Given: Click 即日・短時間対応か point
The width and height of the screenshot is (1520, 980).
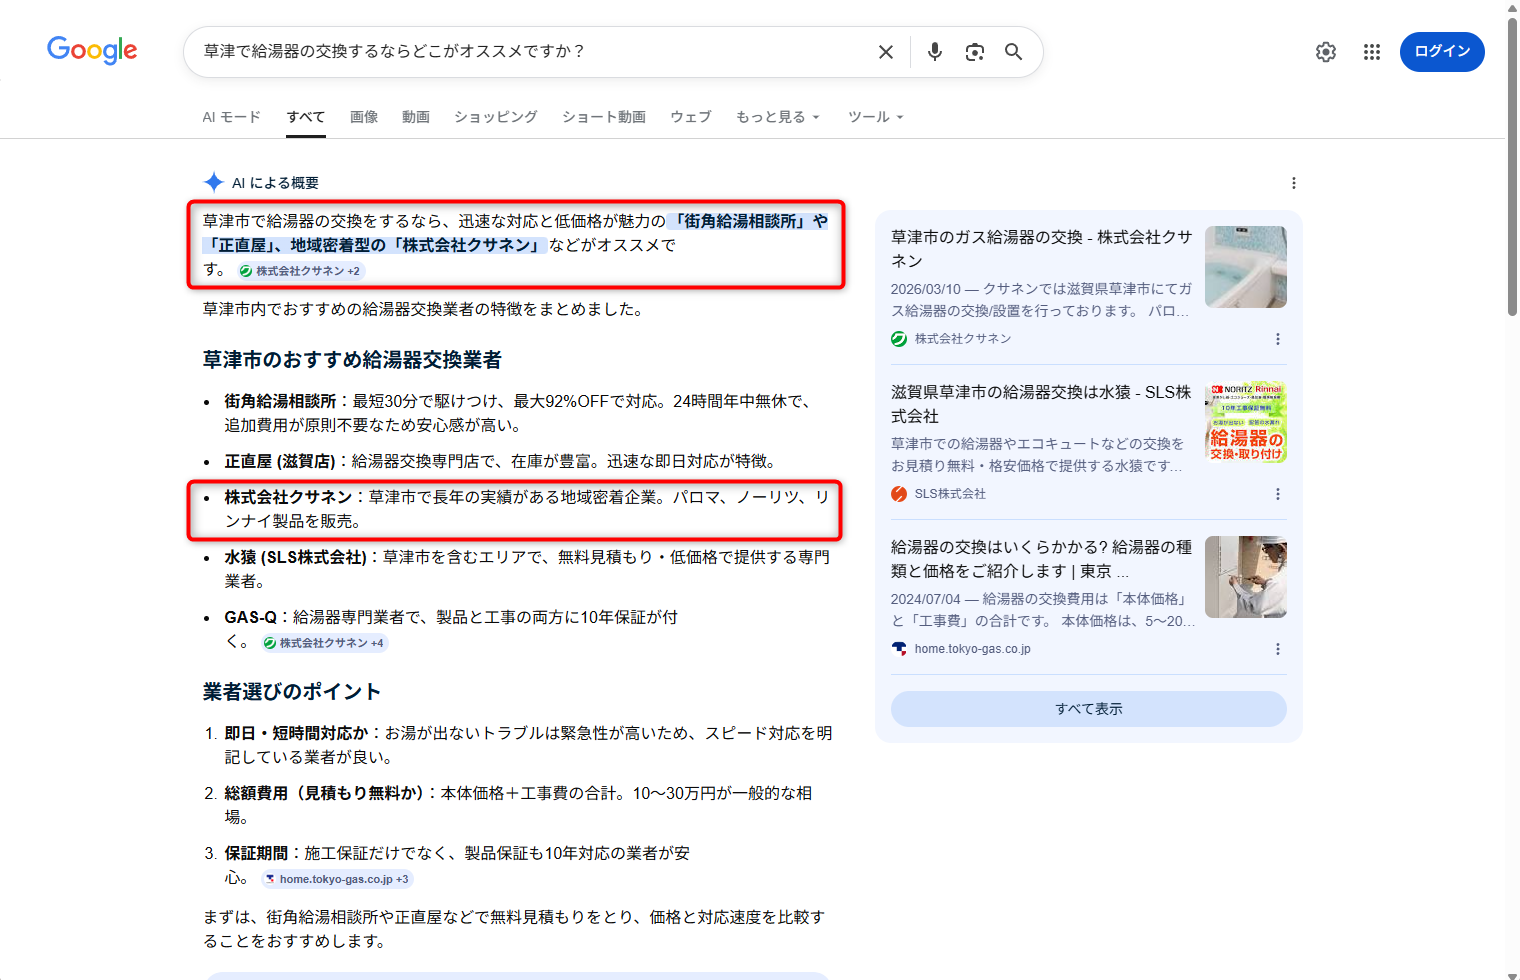Looking at the screenshot, I should click(x=528, y=745).
